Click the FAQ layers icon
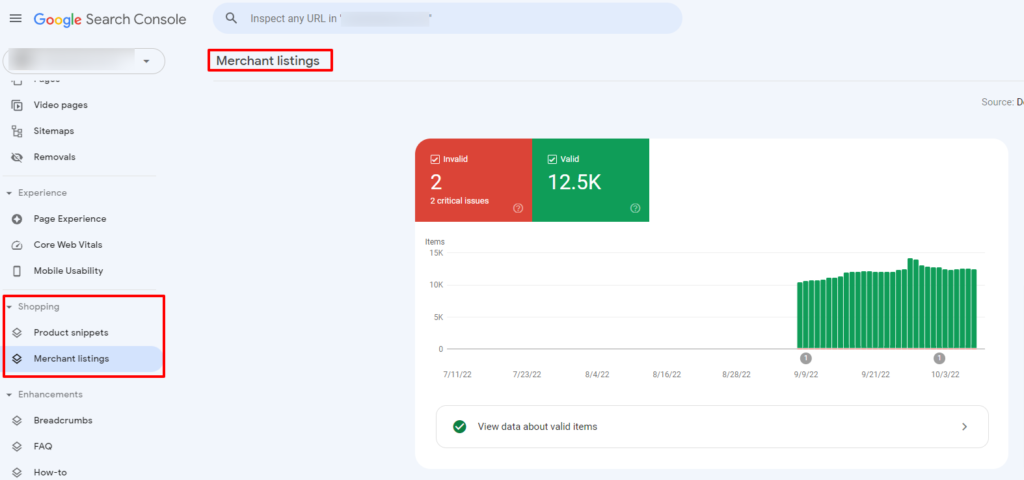 pyautogui.click(x=18, y=447)
